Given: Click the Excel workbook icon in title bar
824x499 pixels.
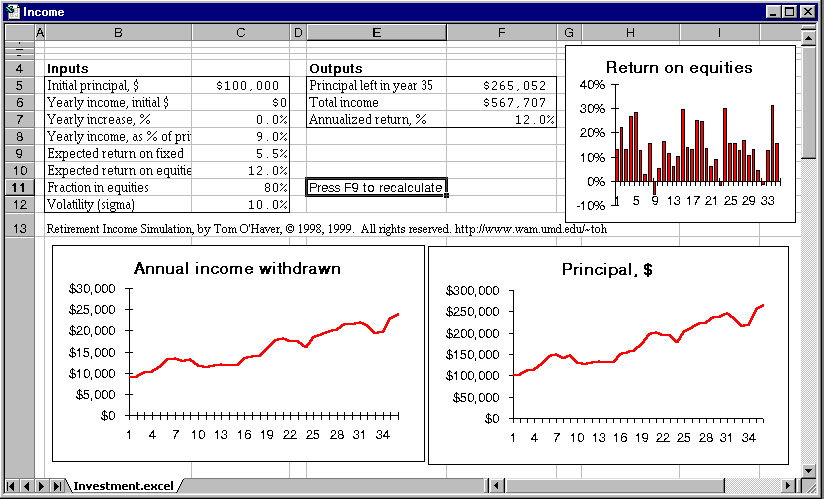Looking at the screenshot, I should coord(11,11).
